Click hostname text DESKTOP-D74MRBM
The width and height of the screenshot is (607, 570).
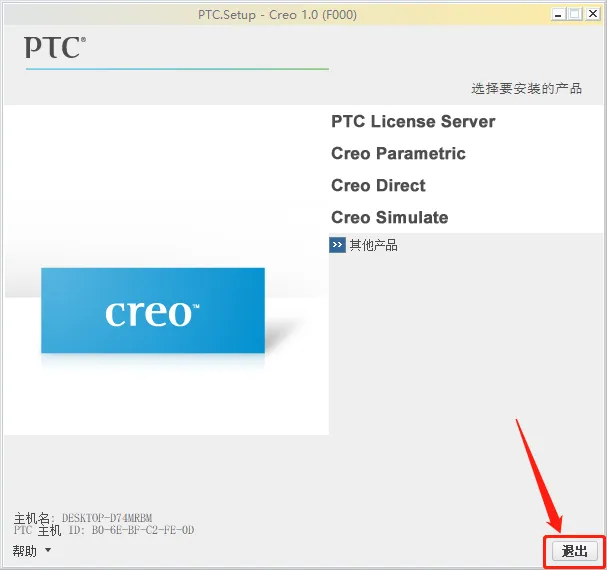[x=107, y=518]
